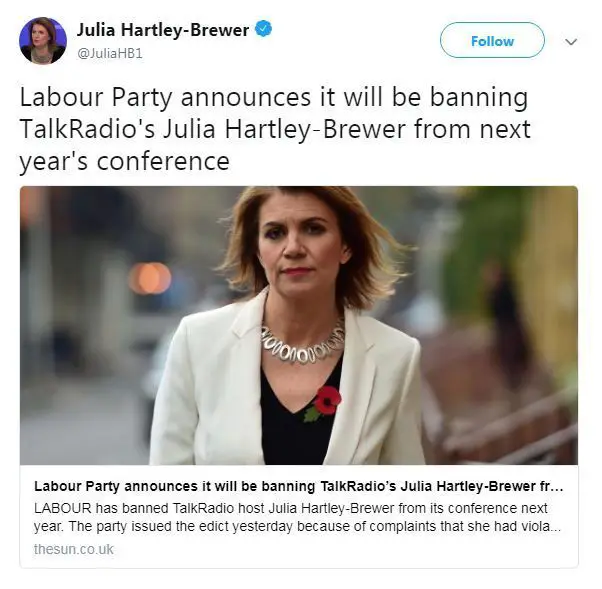602x589 pixels.
Task: Open the Julia Hartley-Brewer display name
Action: pos(163,30)
